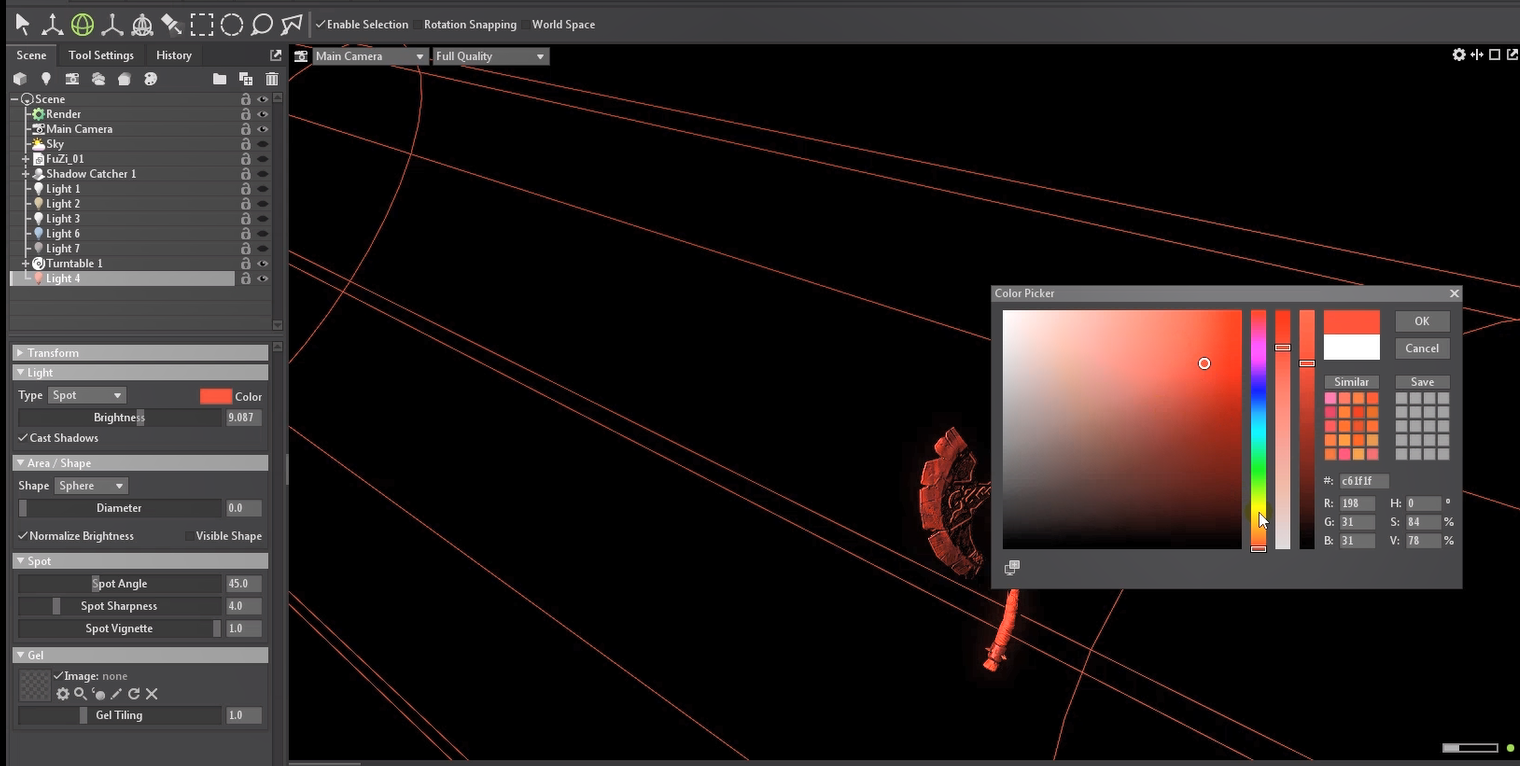
Task: Click the Similar button above the swatches
Action: pos(1351,382)
